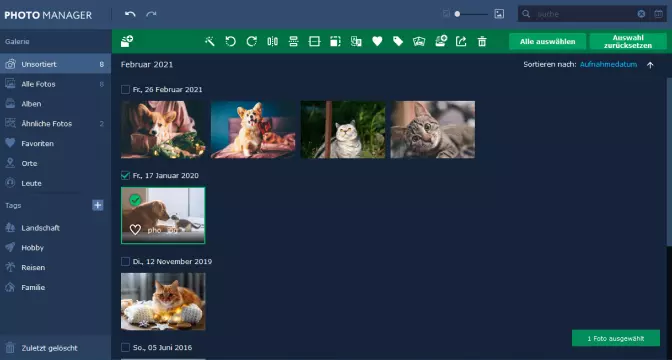Select the grey cat in garden photo
672x360 pixels.
coord(343,129)
